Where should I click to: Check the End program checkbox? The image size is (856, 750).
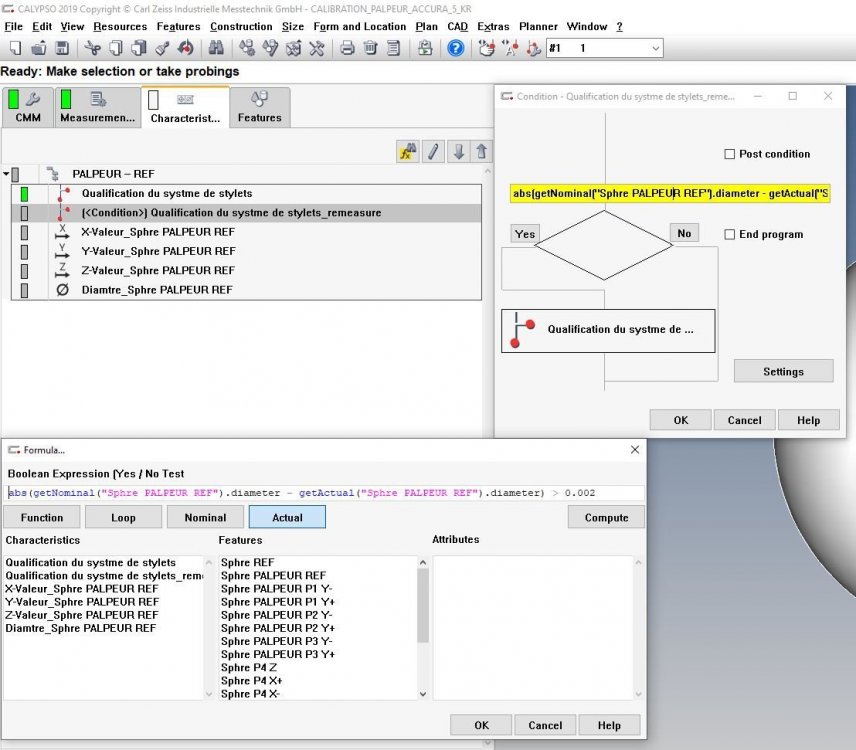(x=730, y=234)
